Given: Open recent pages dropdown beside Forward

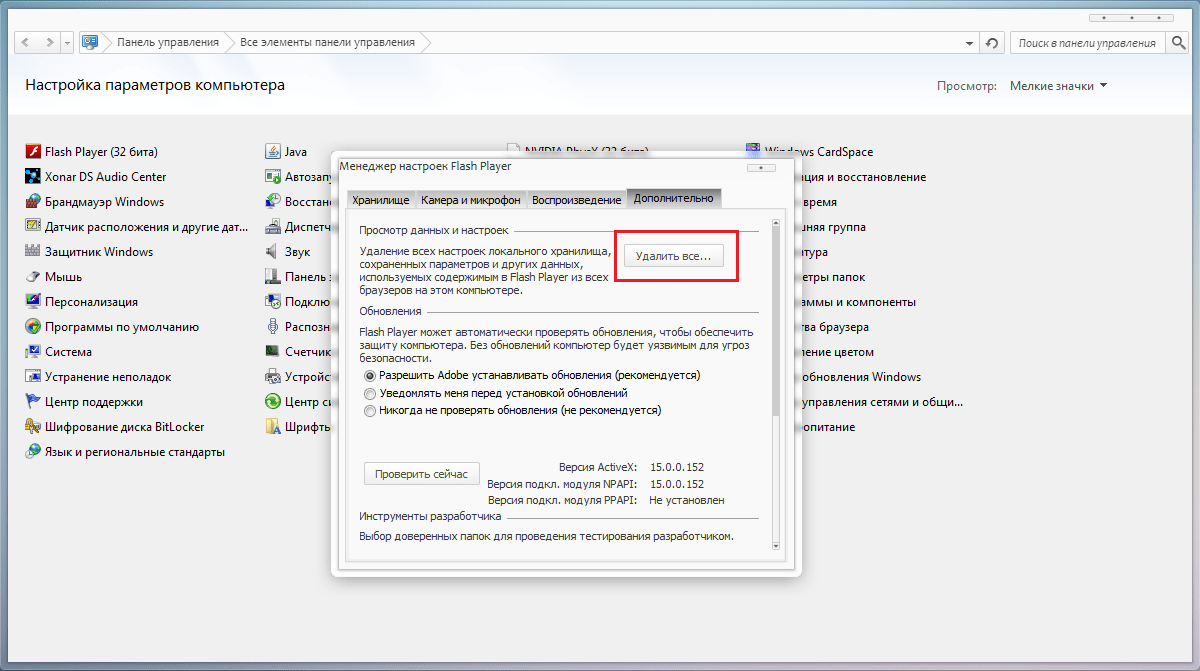Looking at the screenshot, I should coord(67,43).
